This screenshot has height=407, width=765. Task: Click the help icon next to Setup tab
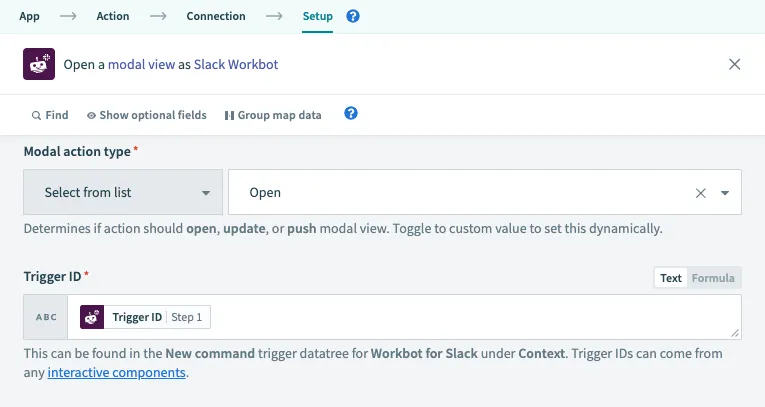click(353, 17)
